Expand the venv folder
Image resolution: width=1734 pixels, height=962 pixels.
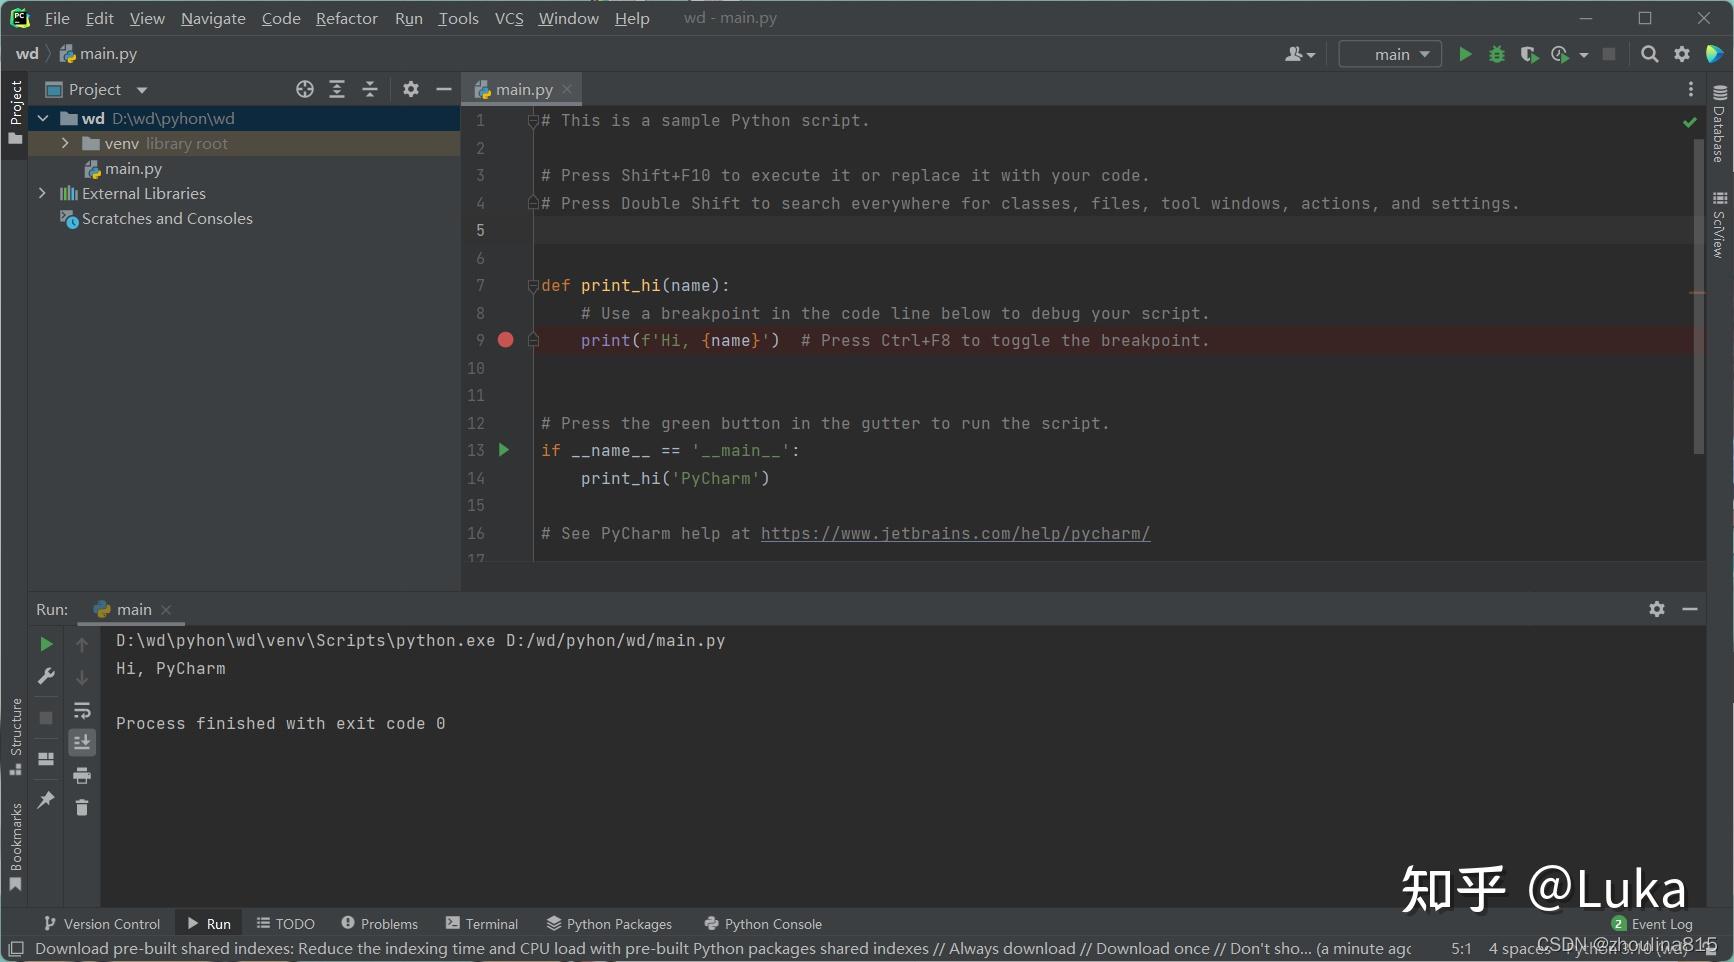65,143
